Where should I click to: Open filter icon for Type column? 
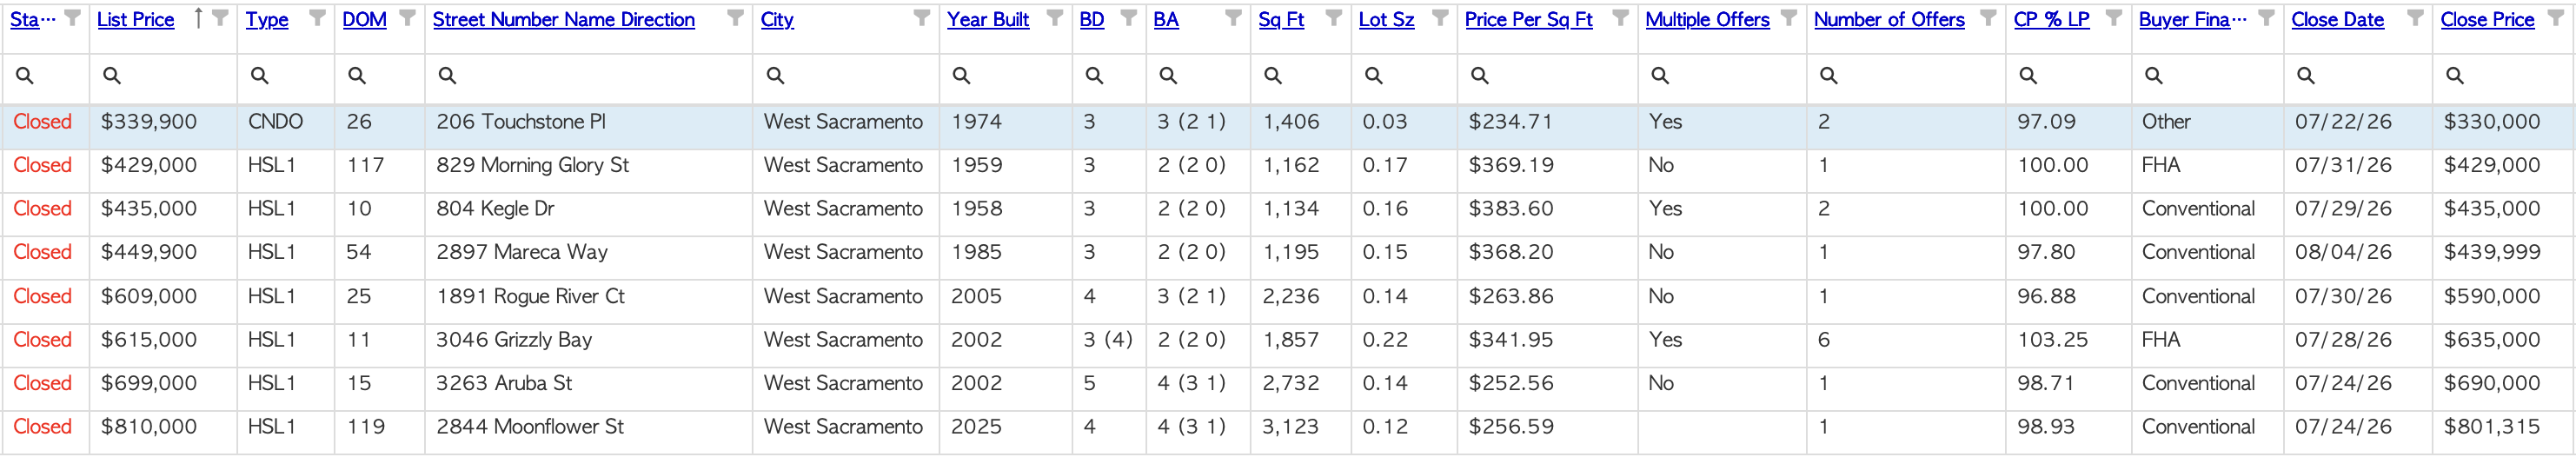[x=317, y=18]
